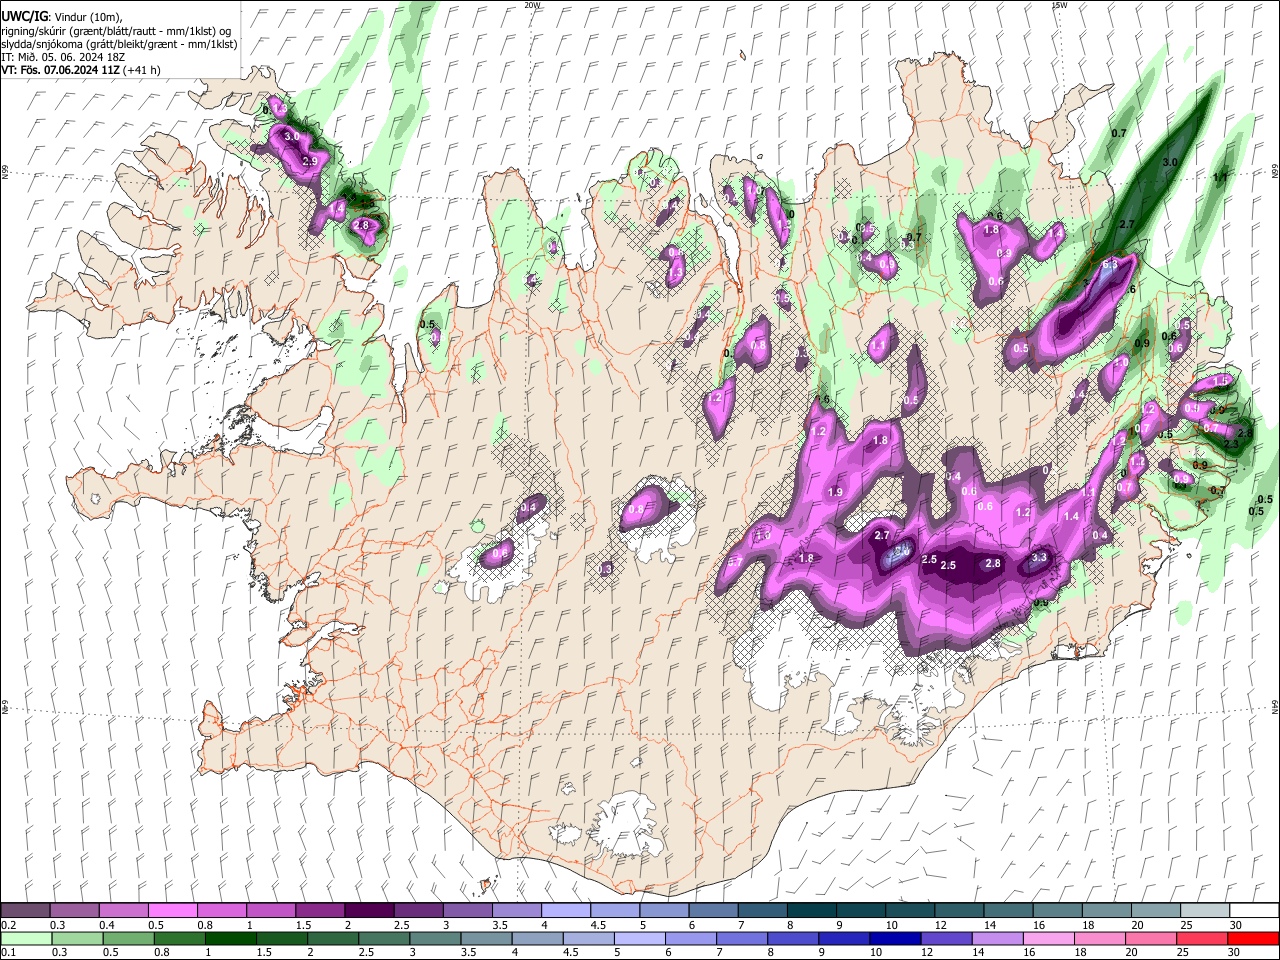The image size is (1280, 960).
Task: Click the valid time 'VT: Fös. 07.06.2024 11Z (+41 h)'
Action: click(81, 70)
